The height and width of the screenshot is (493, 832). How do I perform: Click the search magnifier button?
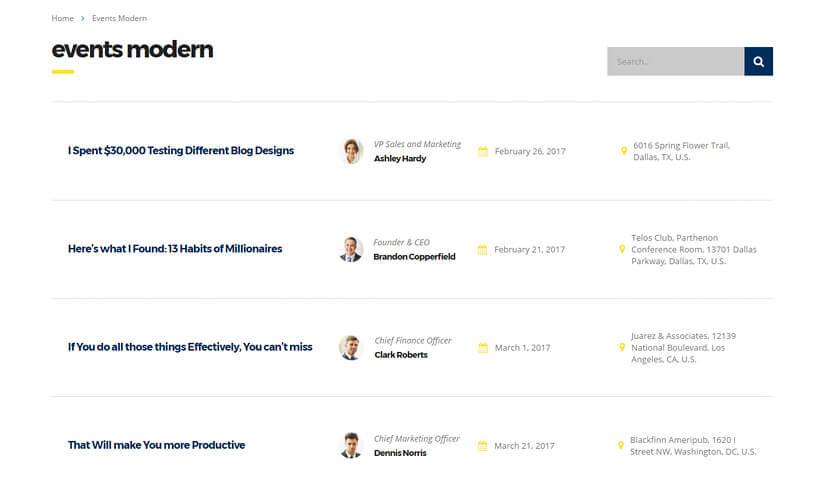[x=758, y=61]
